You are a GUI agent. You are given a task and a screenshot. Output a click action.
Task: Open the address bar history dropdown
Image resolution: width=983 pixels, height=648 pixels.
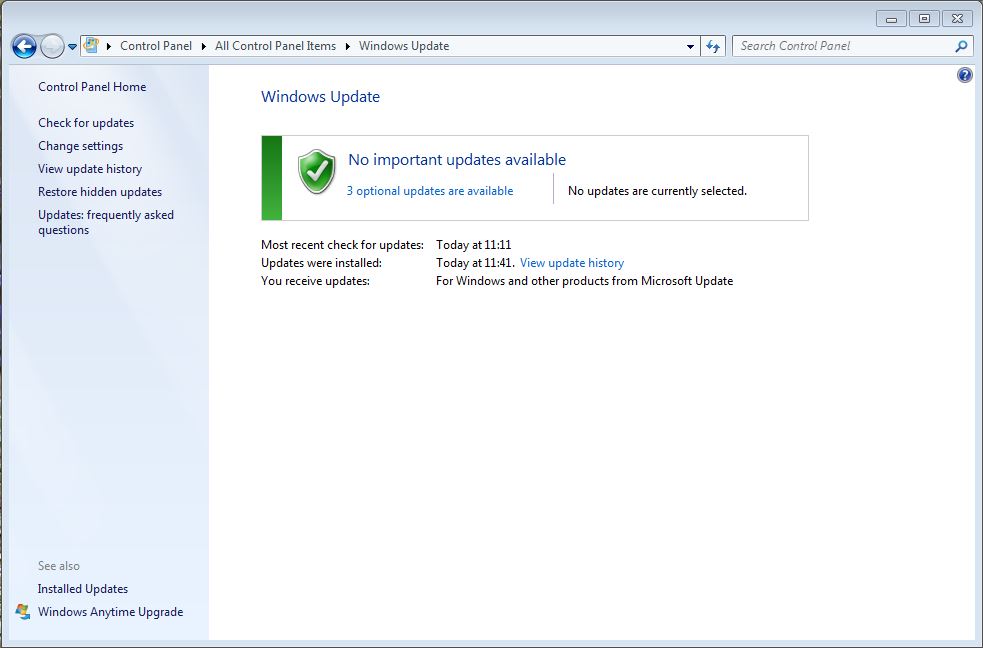click(690, 46)
